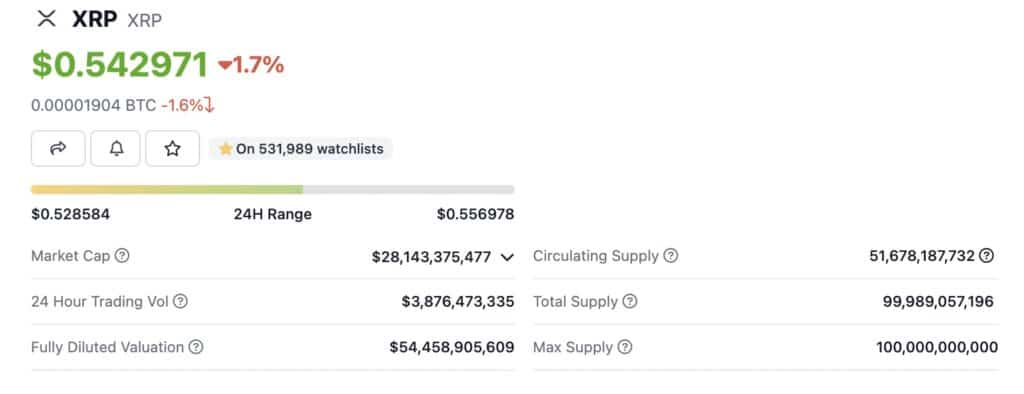Toggle the star favorite button
This screenshot has width=1024, height=394.
172,148
